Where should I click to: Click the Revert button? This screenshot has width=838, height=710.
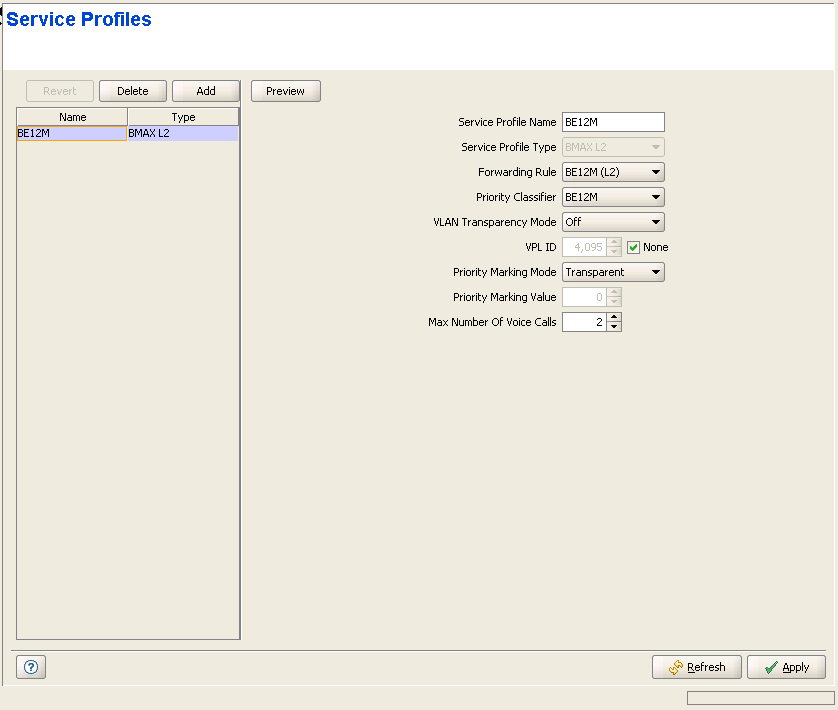pyautogui.click(x=59, y=91)
